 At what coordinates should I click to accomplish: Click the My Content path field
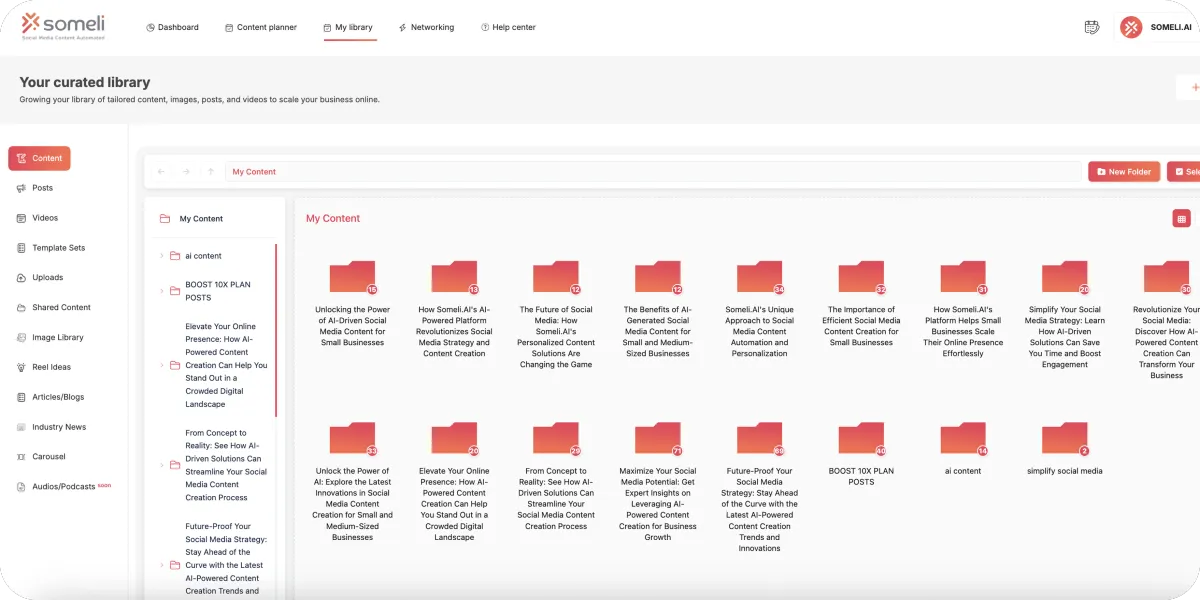(x=652, y=172)
